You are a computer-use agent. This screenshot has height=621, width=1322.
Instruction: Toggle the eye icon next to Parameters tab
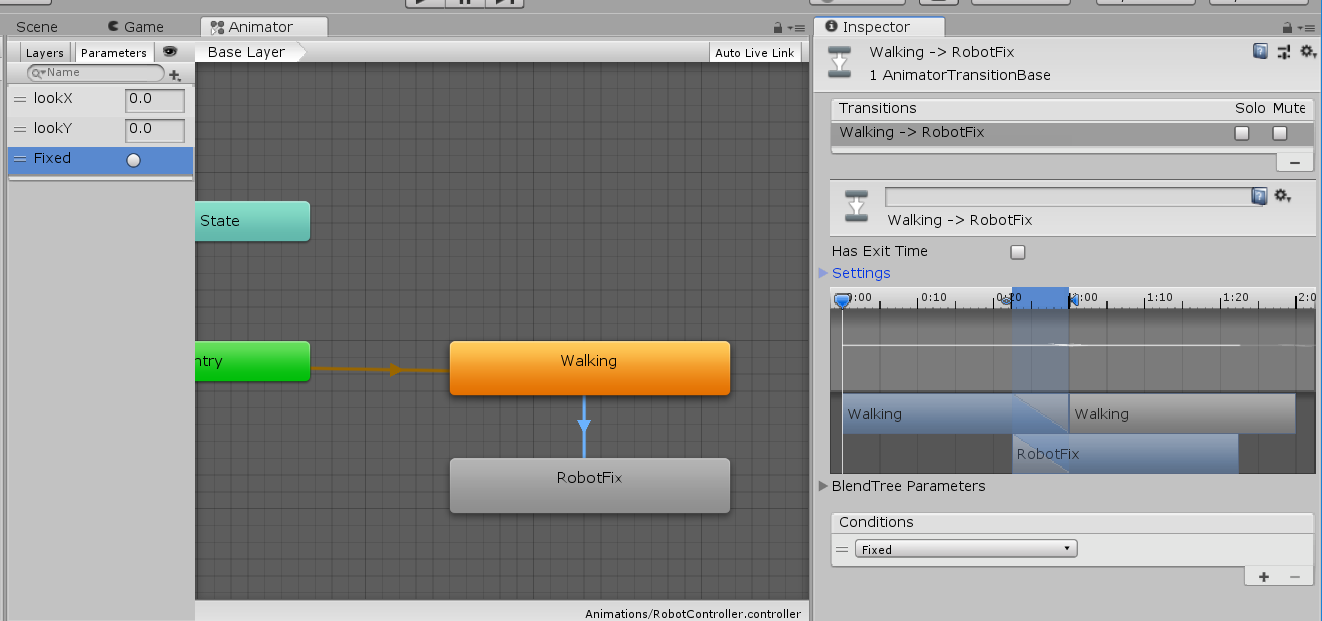point(171,52)
